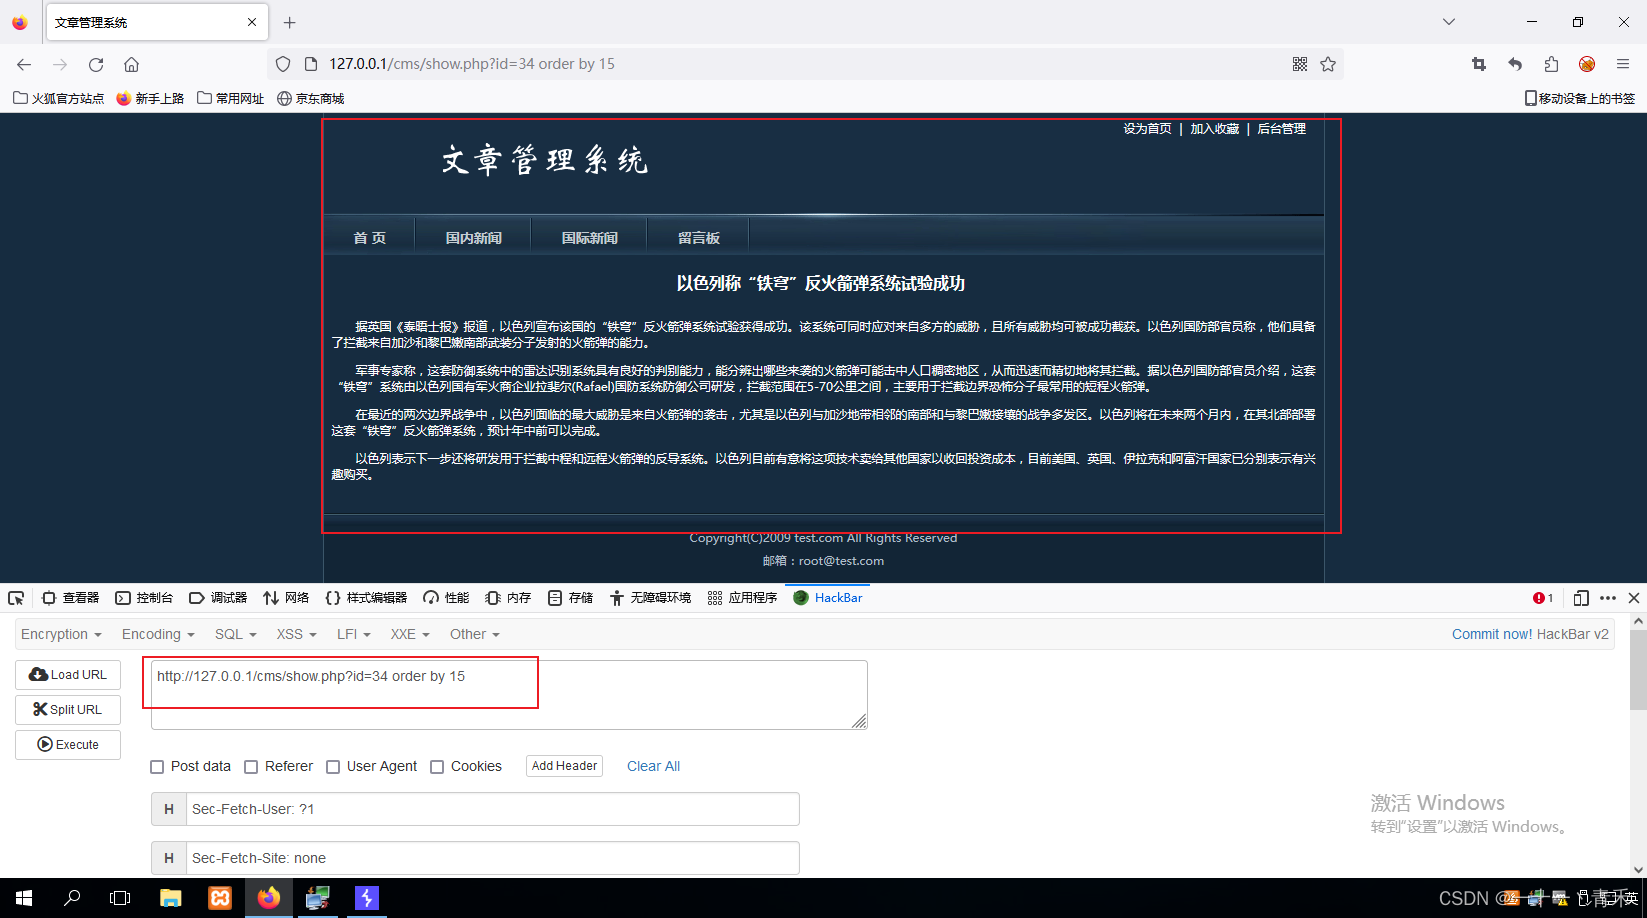The width and height of the screenshot is (1647, 918).
Task: Click the QR code icon in address bar
Action: [1300, 64]
